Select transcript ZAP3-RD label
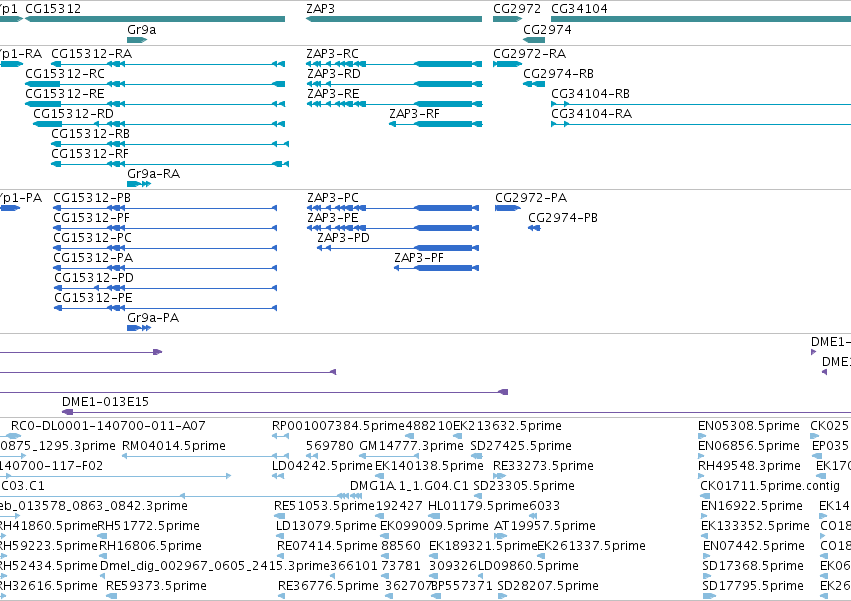The width and height of the screenshot is (851, 601). [x=334, y=74]
